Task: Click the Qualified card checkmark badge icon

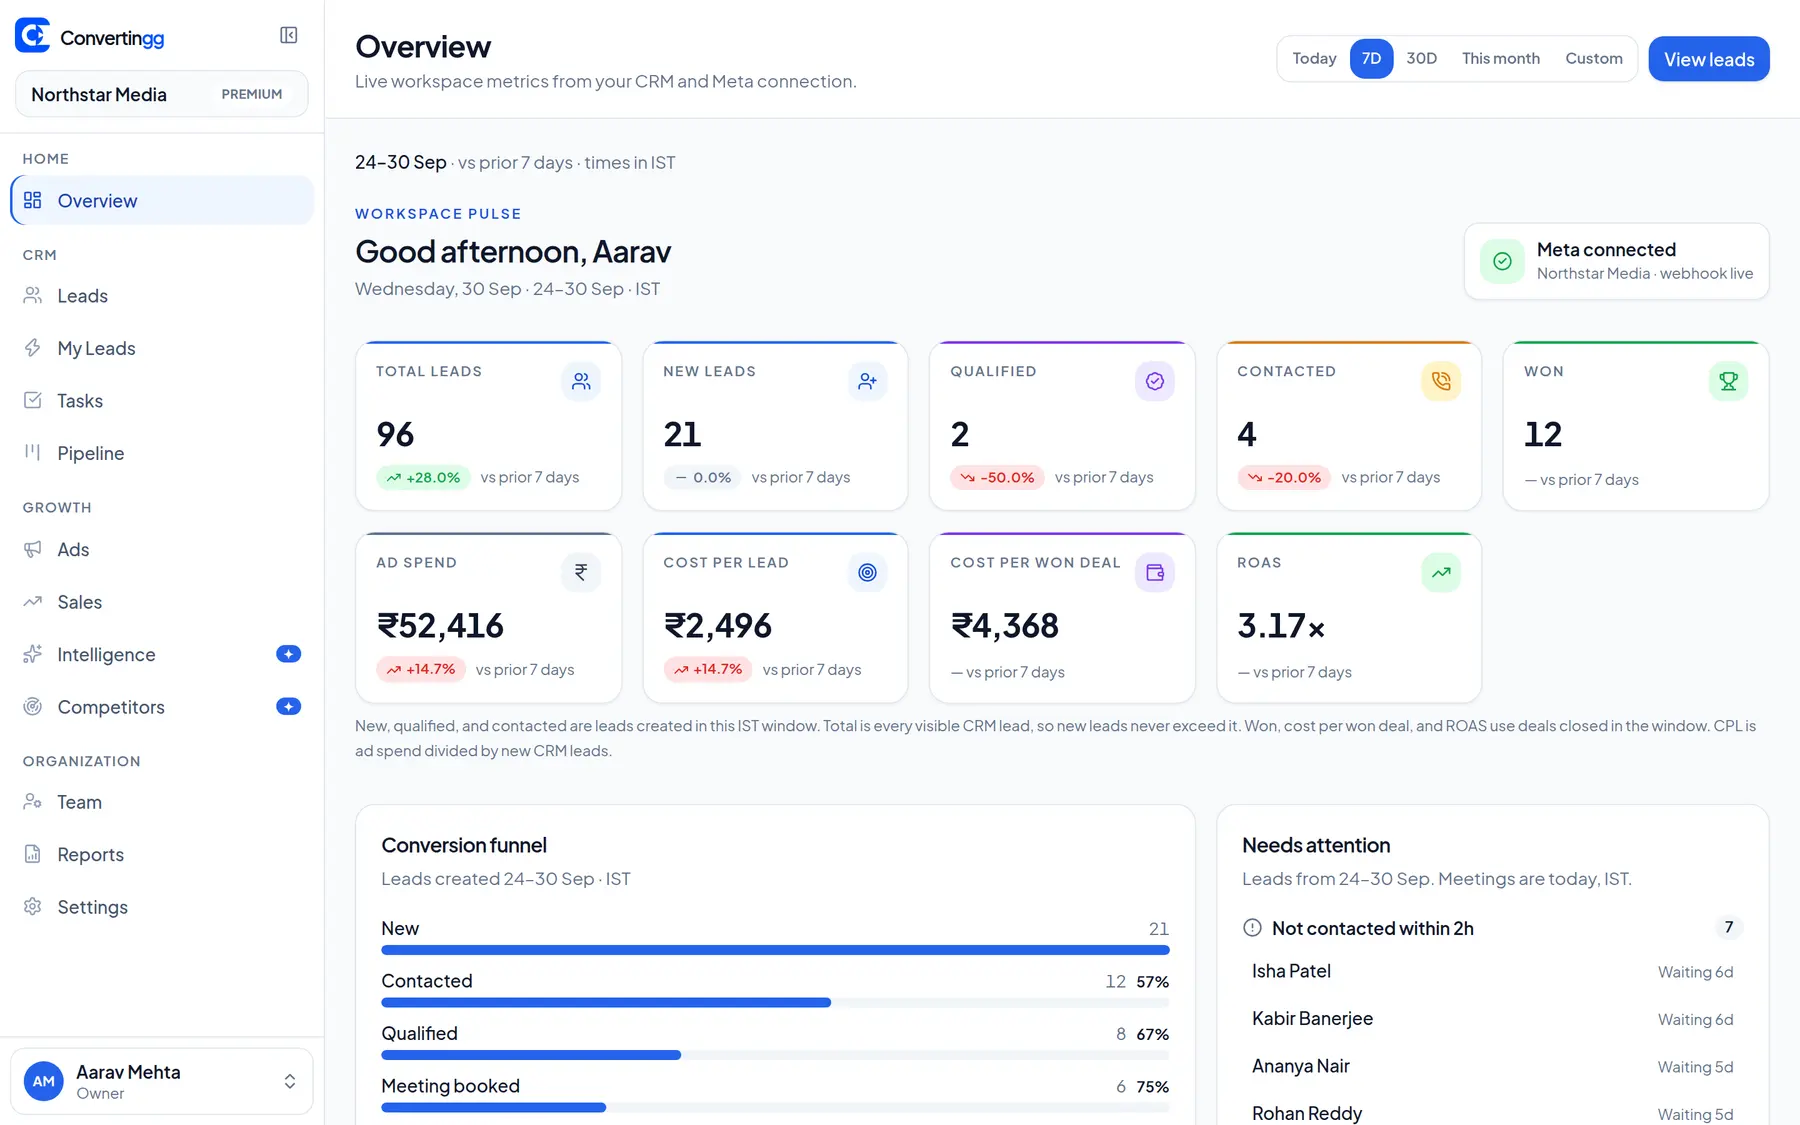Action: [1155, 381]
